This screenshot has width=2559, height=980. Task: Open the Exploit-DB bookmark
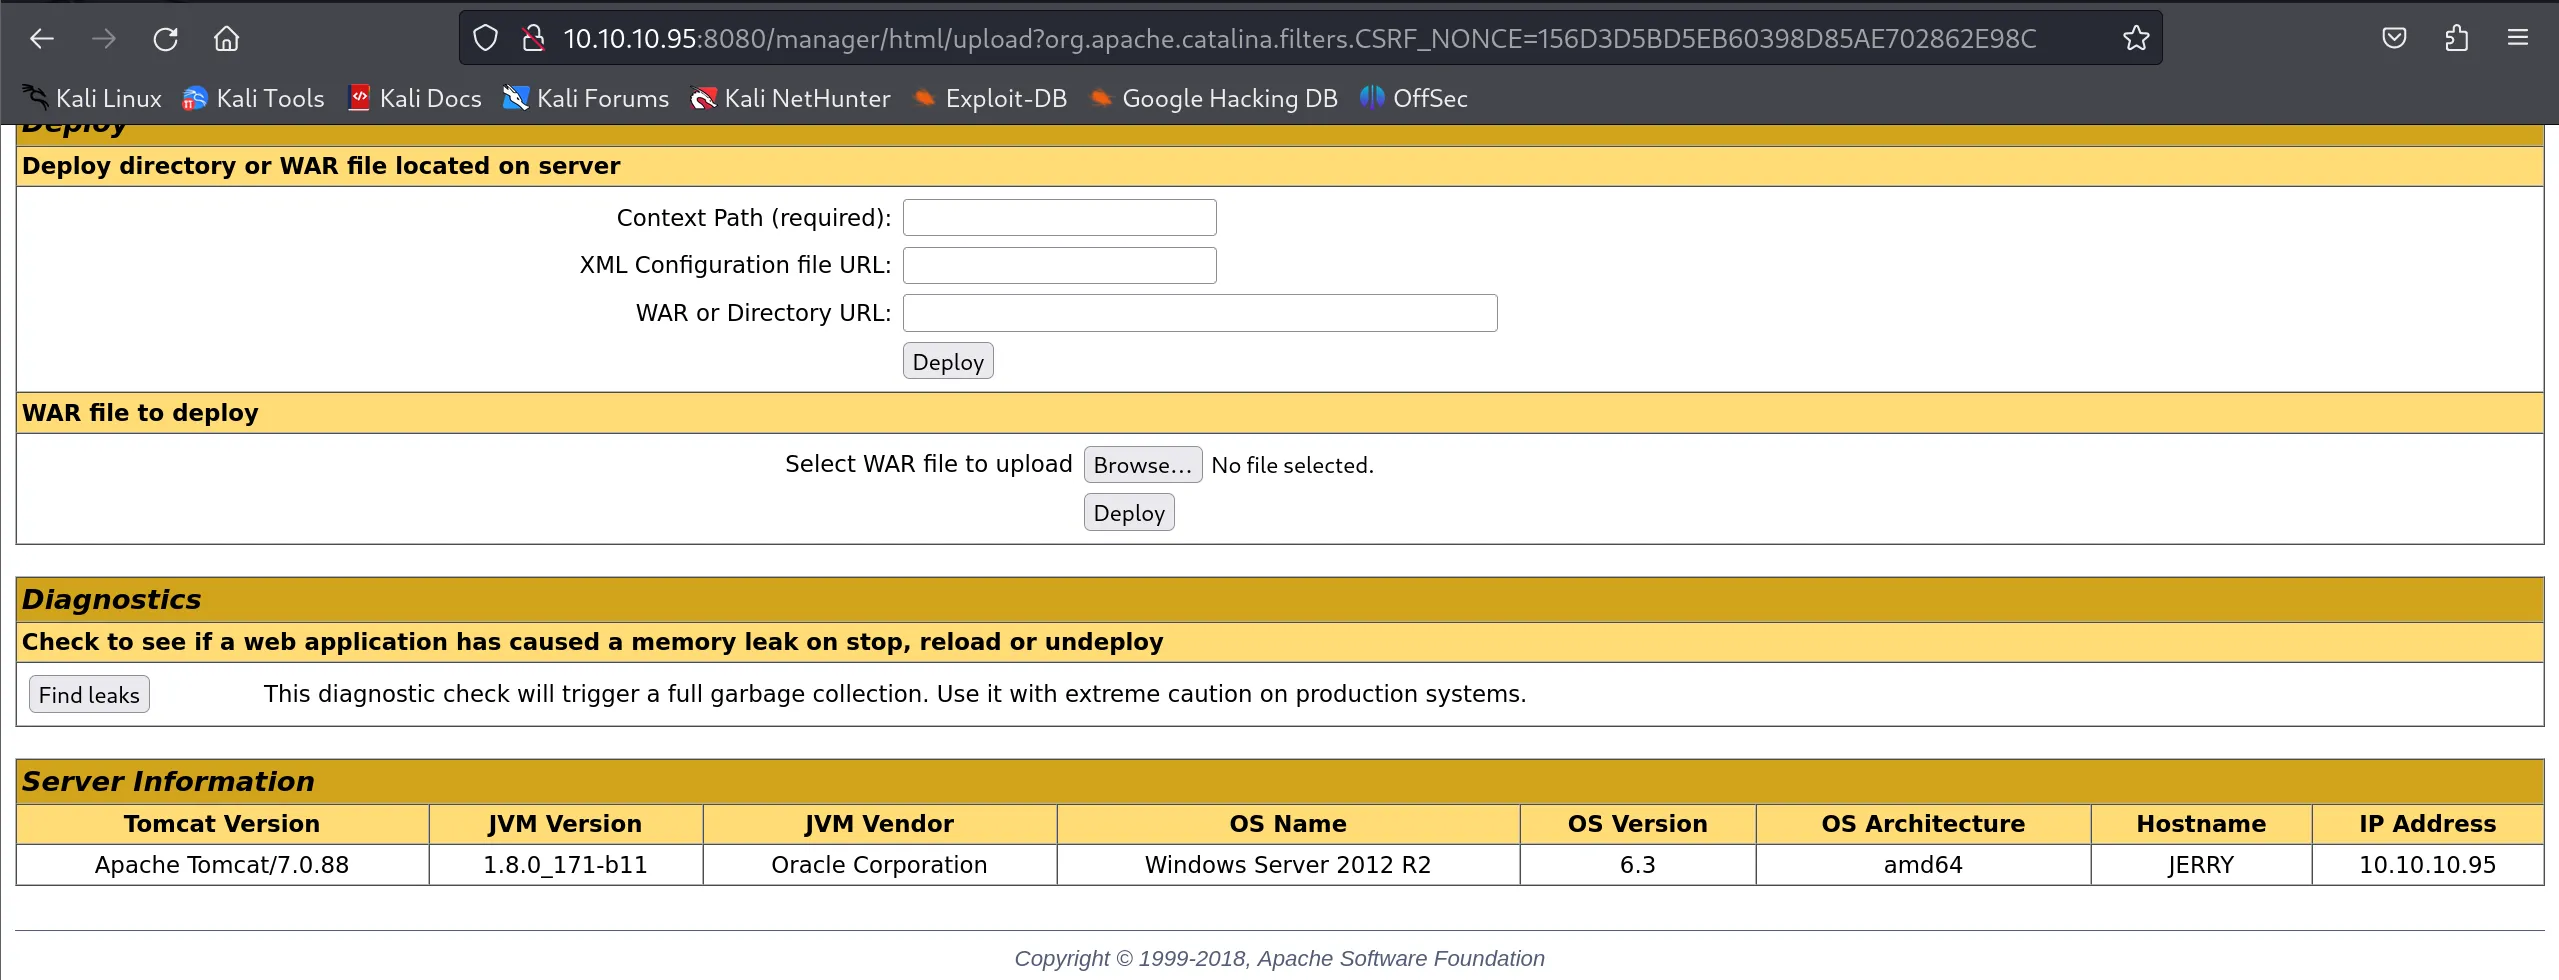point(990,98)
